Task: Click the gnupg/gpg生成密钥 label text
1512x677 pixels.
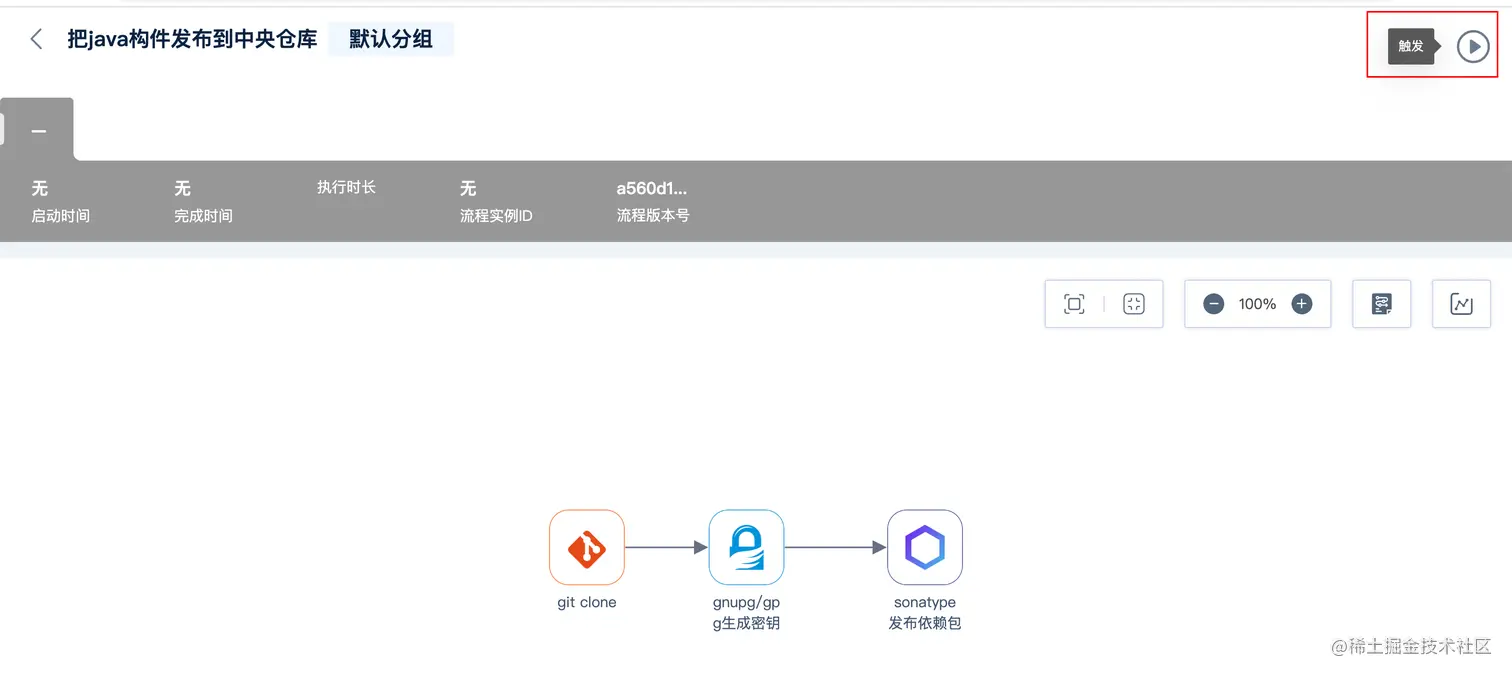Action: pos(746,613)
